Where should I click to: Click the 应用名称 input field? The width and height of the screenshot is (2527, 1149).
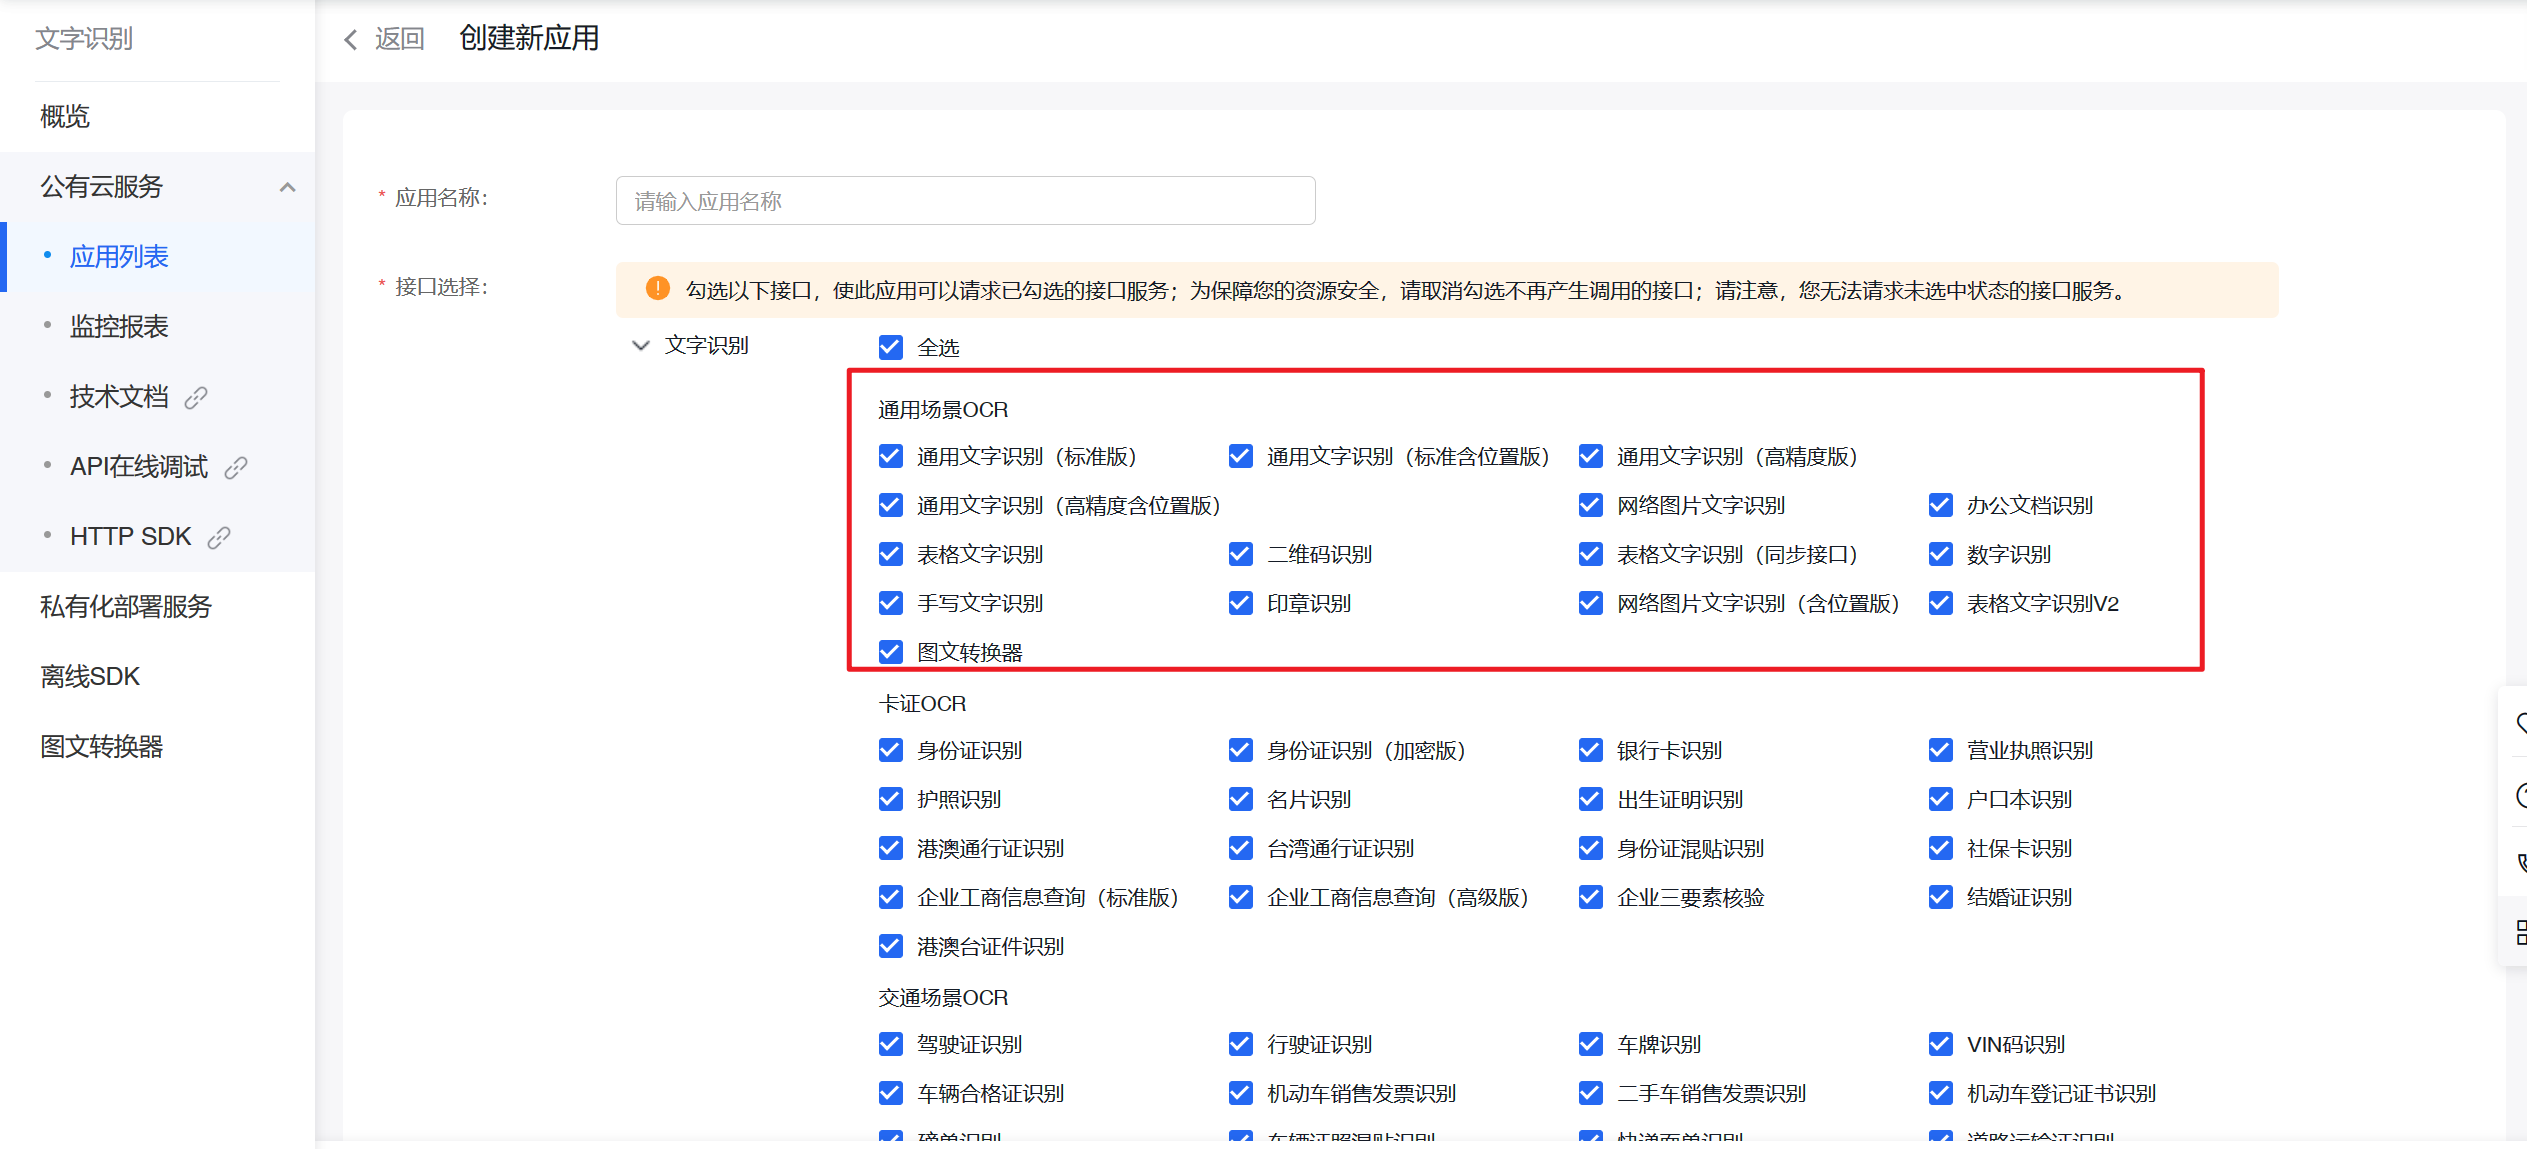(964, 200)
